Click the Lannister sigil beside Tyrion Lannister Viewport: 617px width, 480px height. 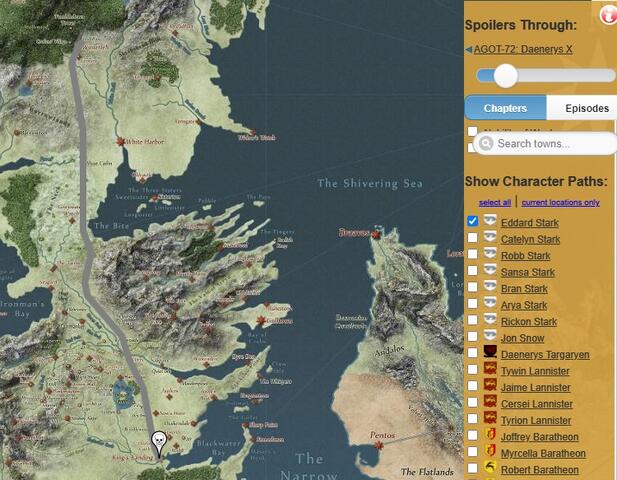490,418
